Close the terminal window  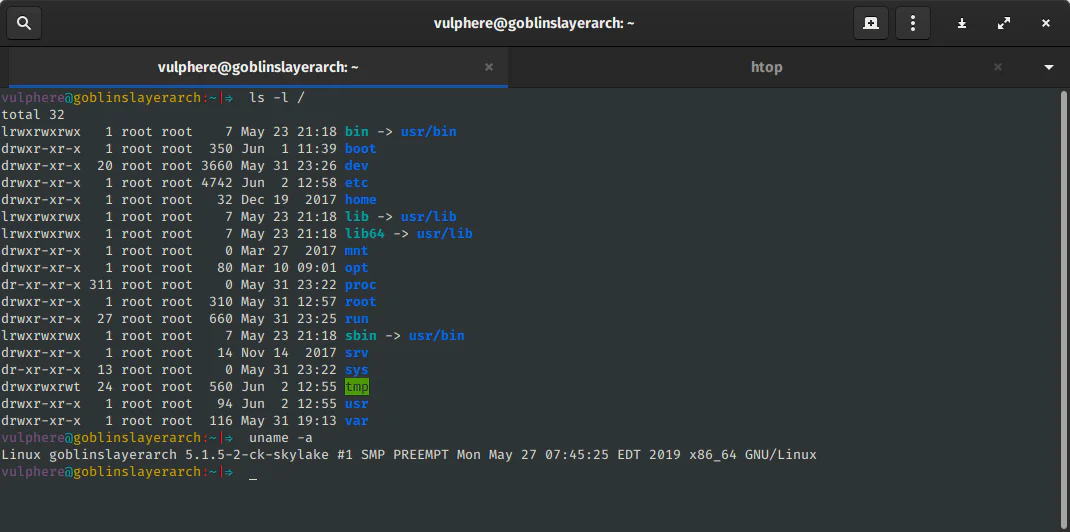pyautogui.click(x=1045, y=24)
